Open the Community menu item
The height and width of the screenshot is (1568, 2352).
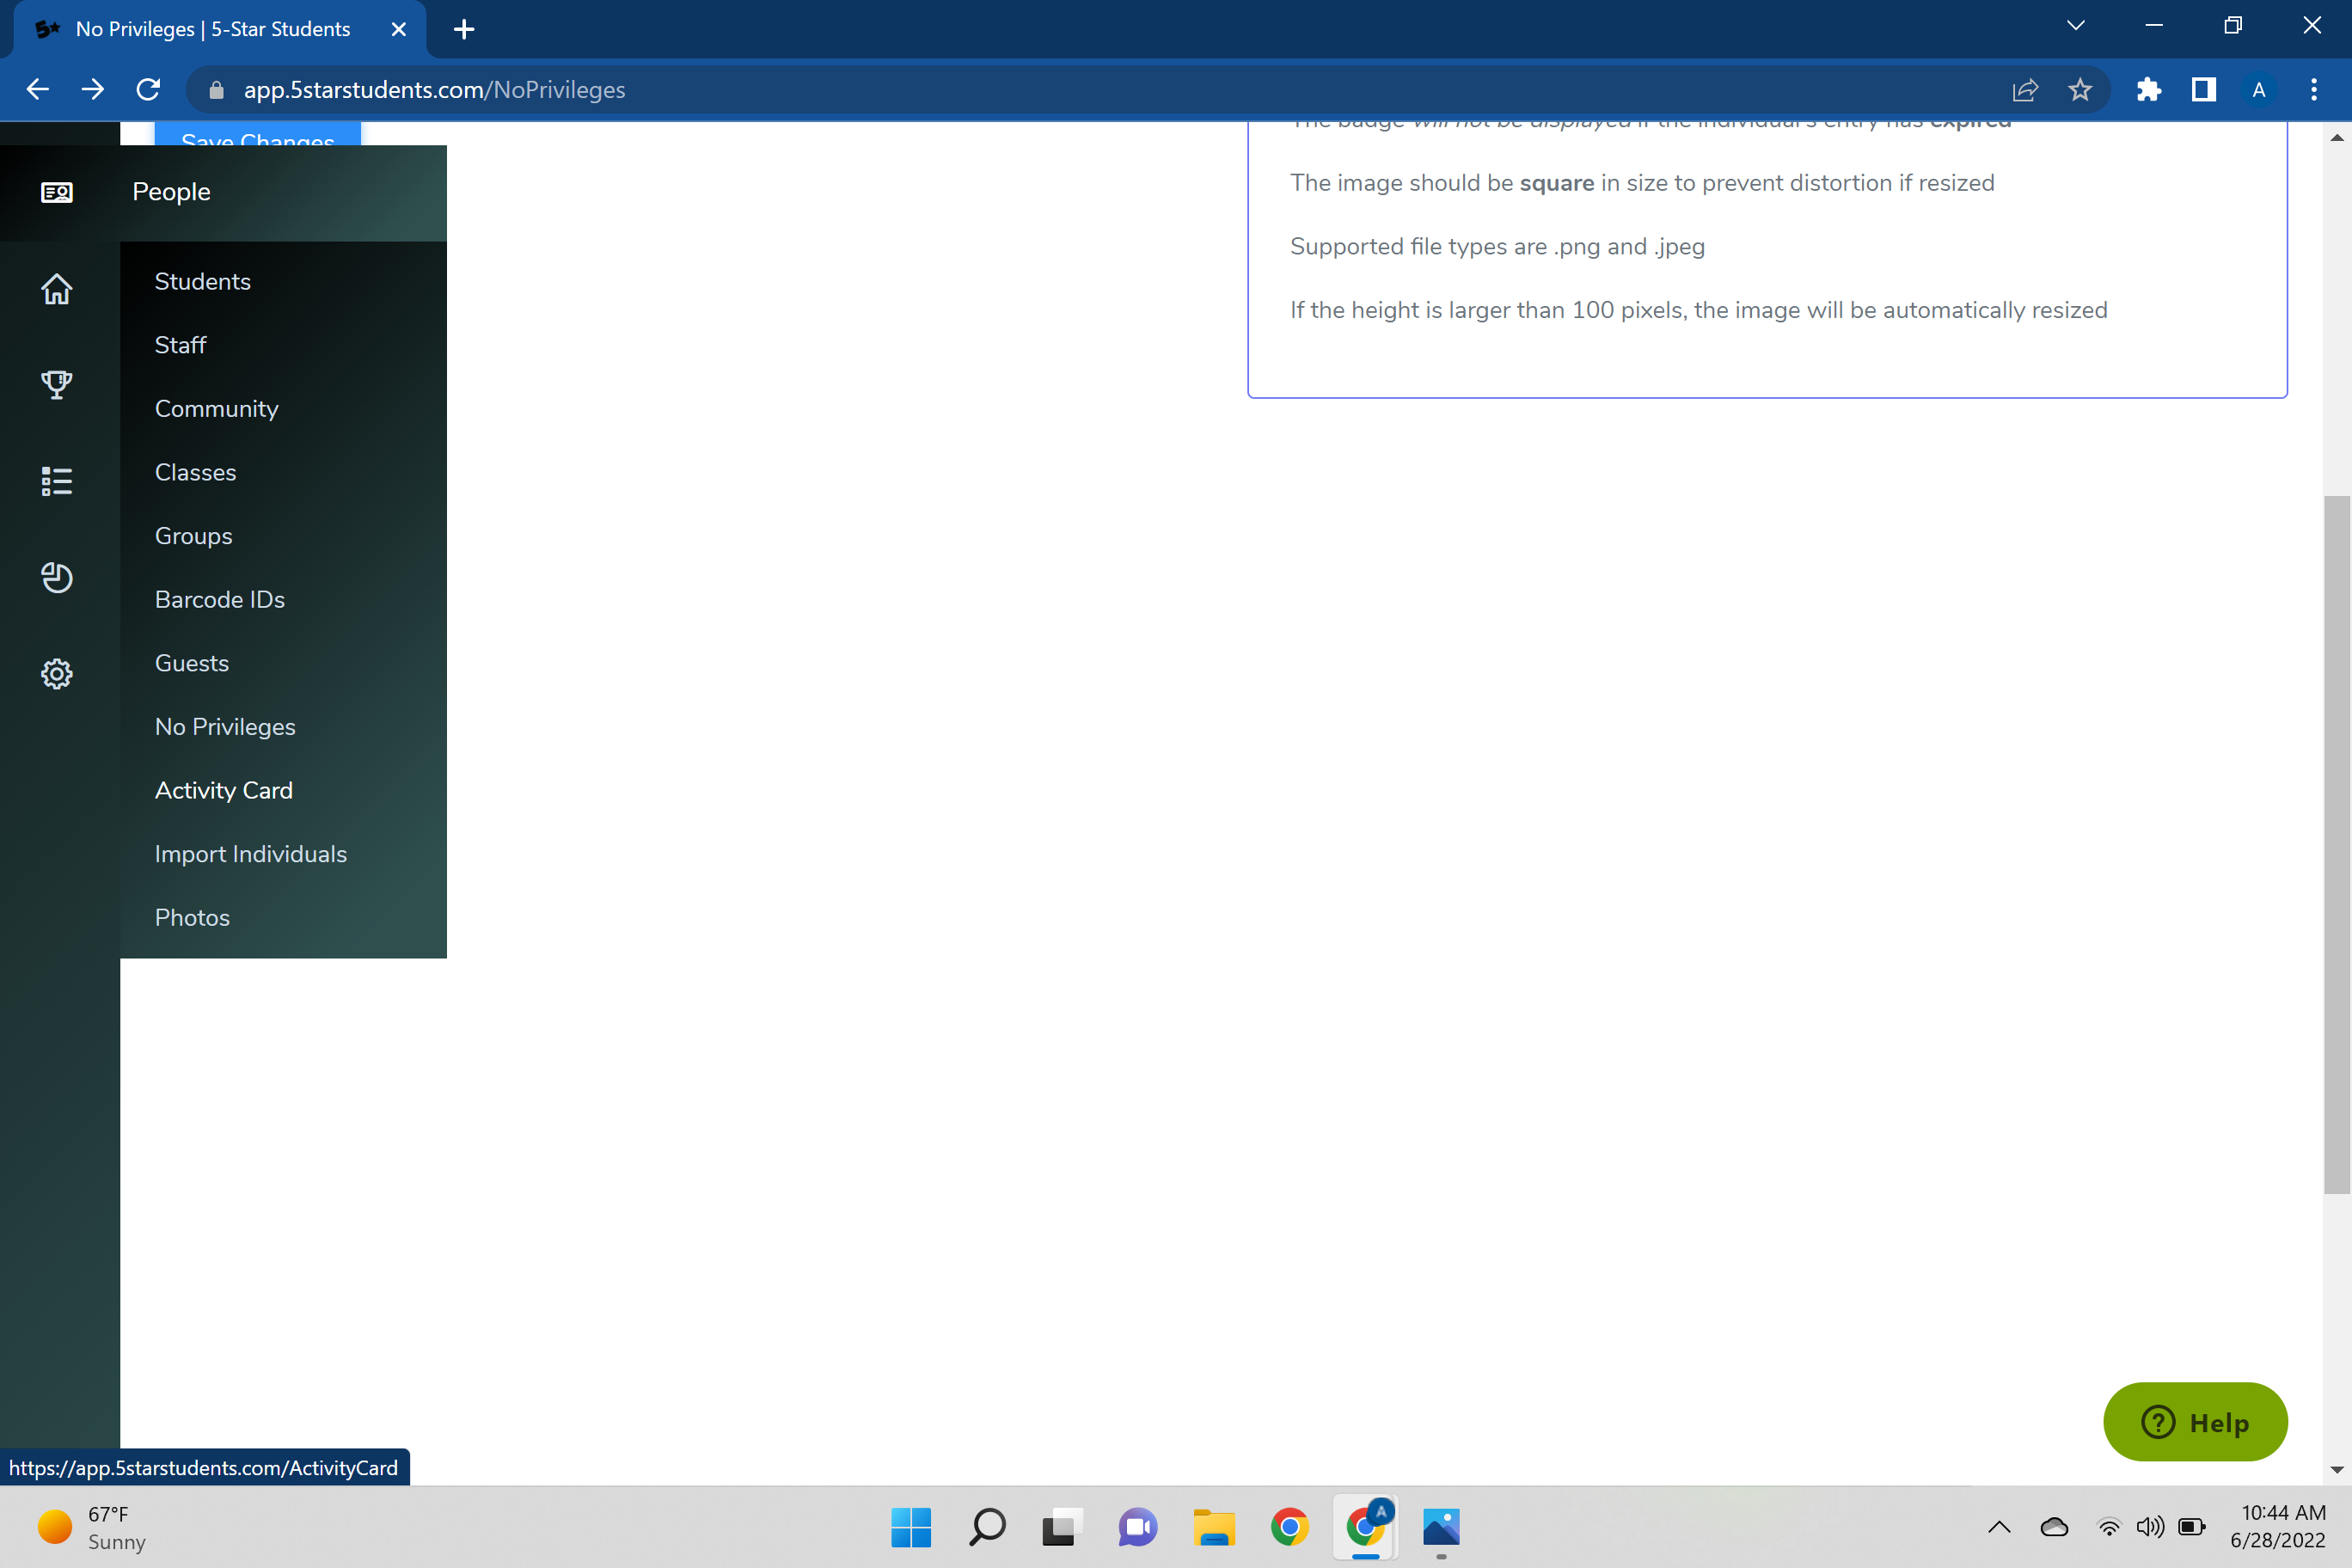coord(217,408)
